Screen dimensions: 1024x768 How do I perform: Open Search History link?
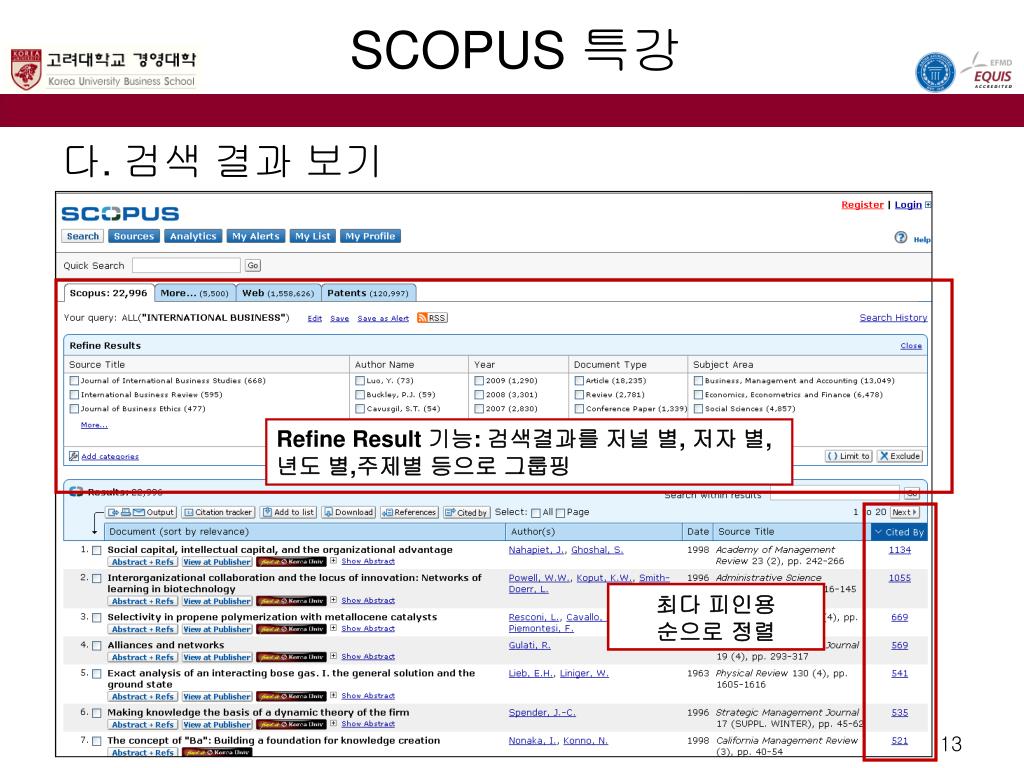pyautogui.click(x=893, y=317)
